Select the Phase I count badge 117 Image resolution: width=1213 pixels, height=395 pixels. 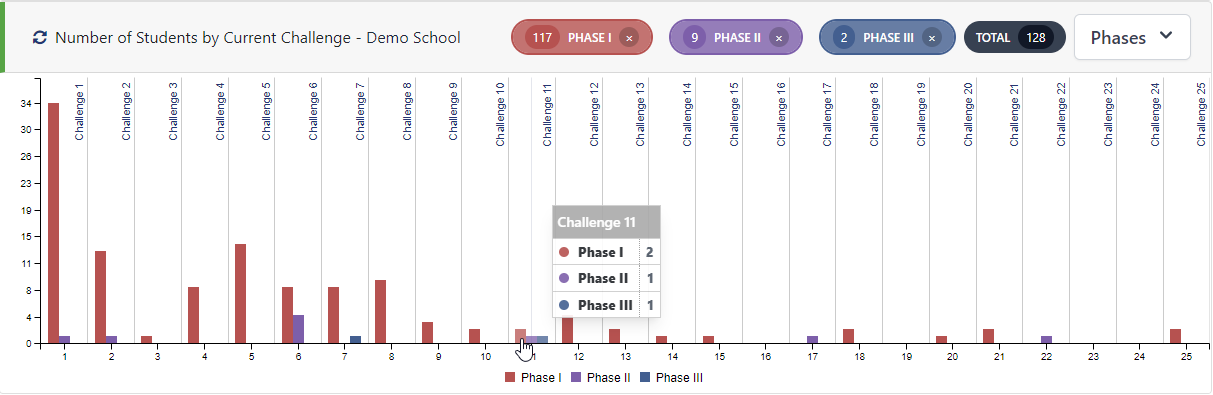[543, 38]
